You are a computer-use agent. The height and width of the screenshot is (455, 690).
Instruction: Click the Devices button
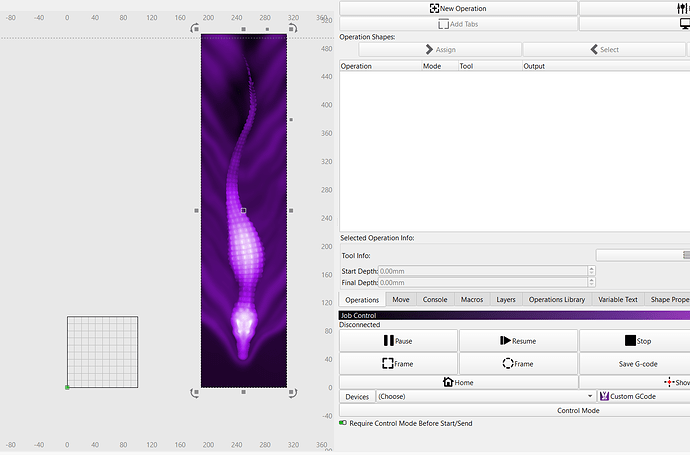coord(357,396)
